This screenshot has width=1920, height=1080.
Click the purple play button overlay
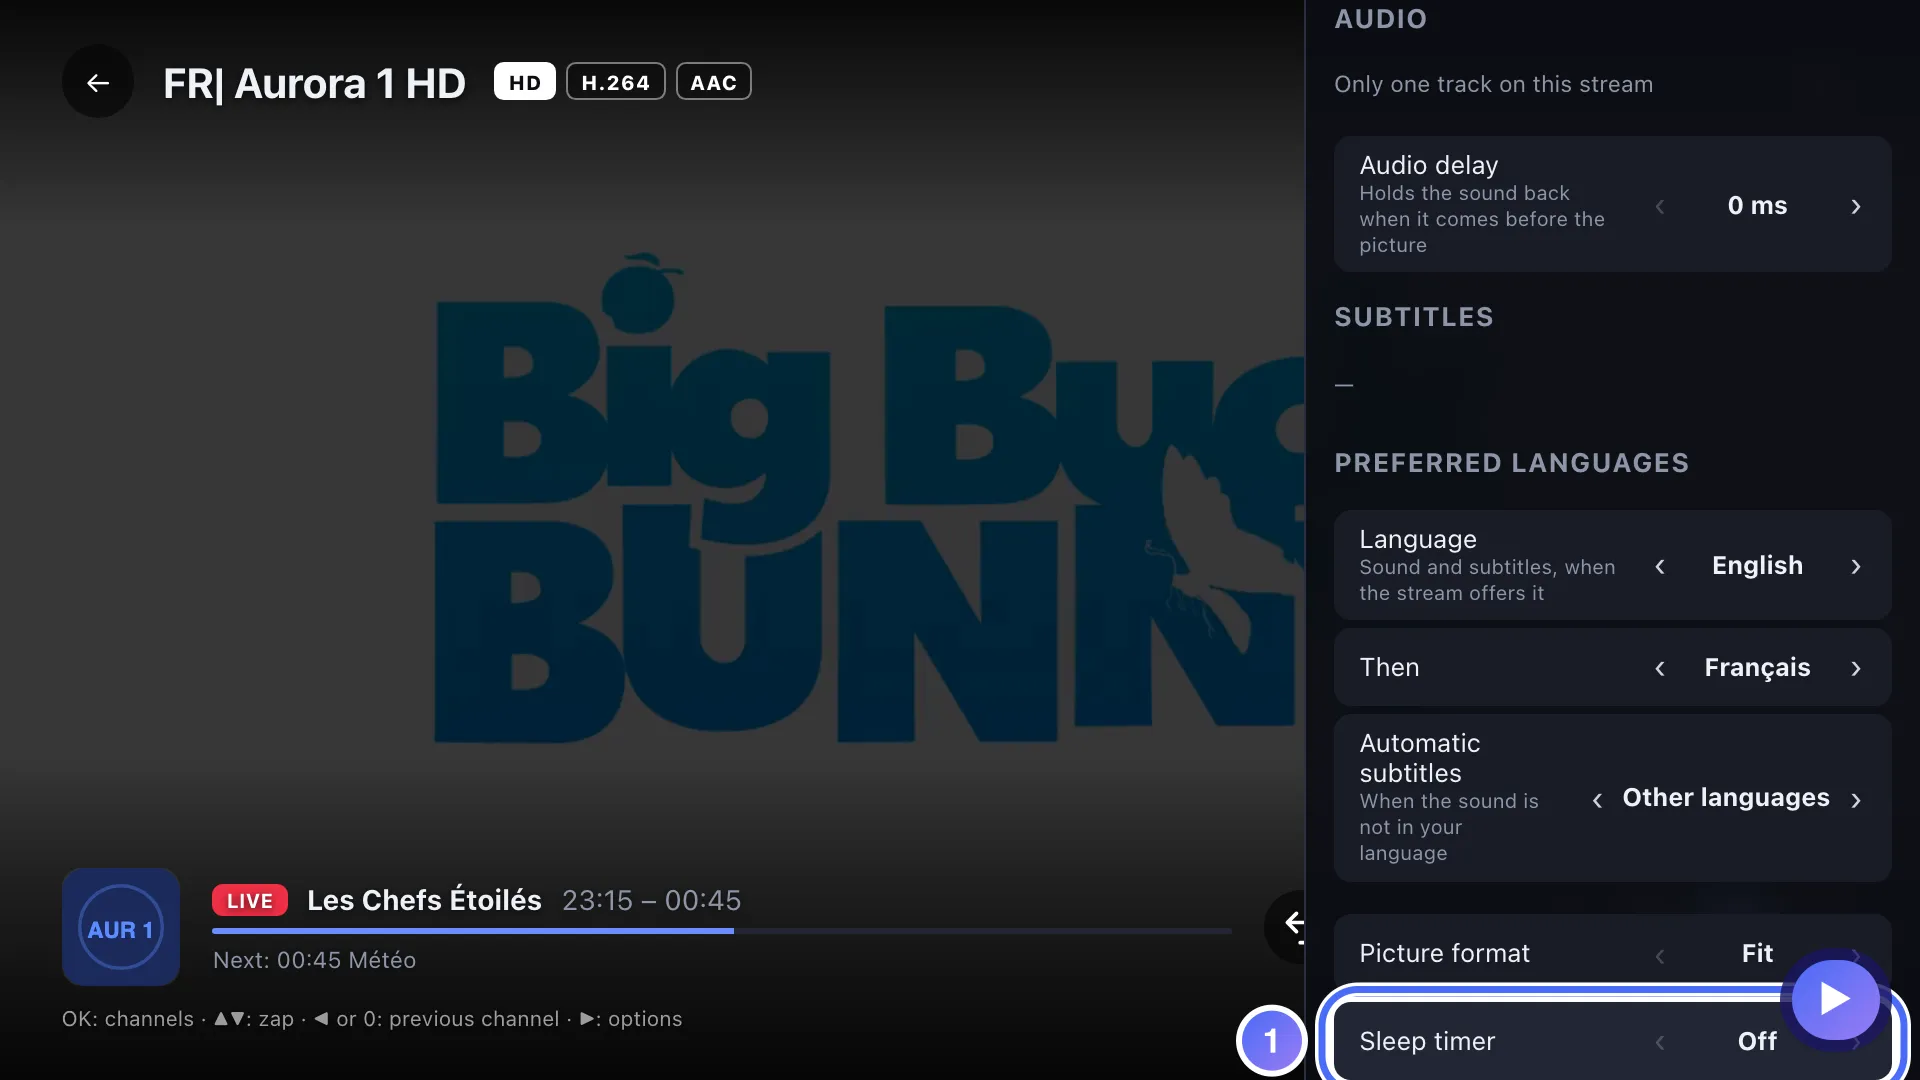coord(1835,998)
